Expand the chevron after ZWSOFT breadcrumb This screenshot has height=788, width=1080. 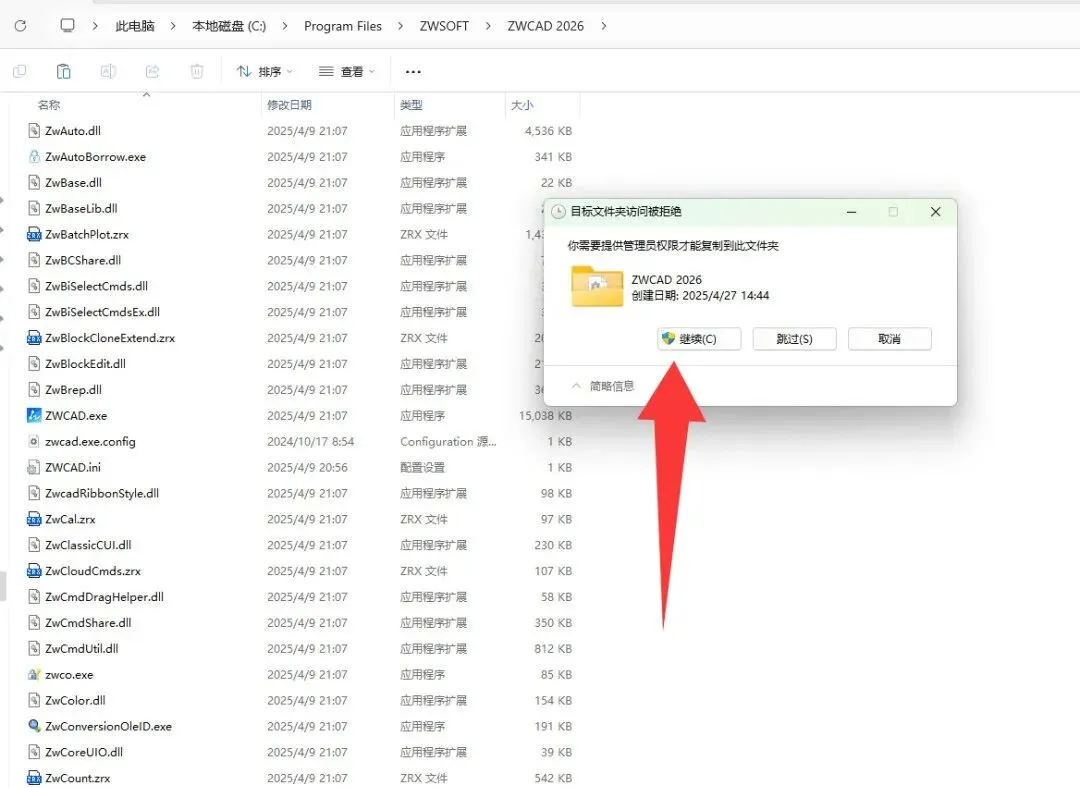click(488, 26)
